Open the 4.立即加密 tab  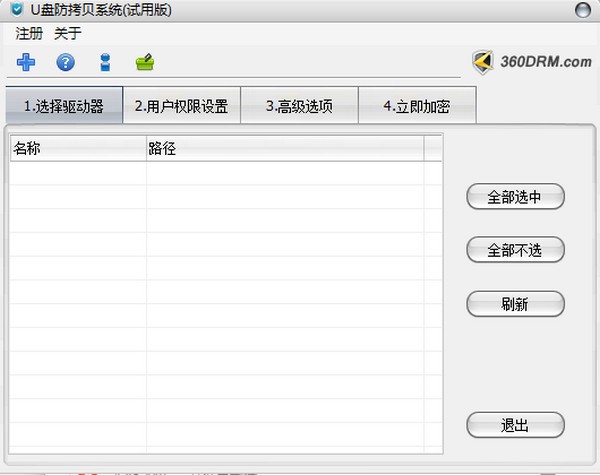coord(417,106)
